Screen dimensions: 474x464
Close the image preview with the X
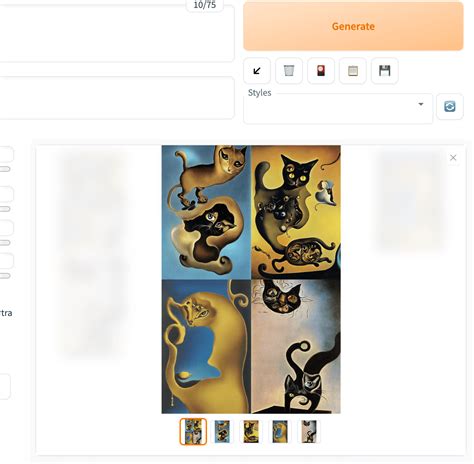pos(454,158)
